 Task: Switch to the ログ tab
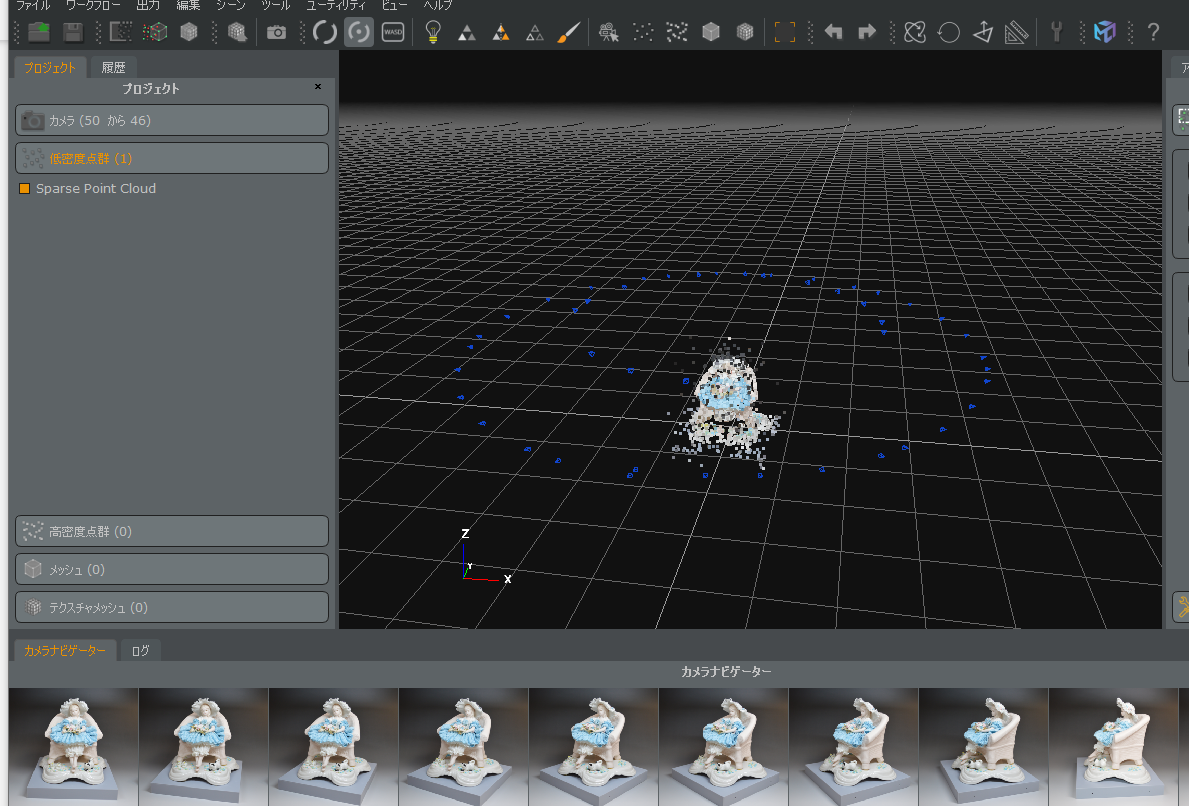[x=141, y=651]
